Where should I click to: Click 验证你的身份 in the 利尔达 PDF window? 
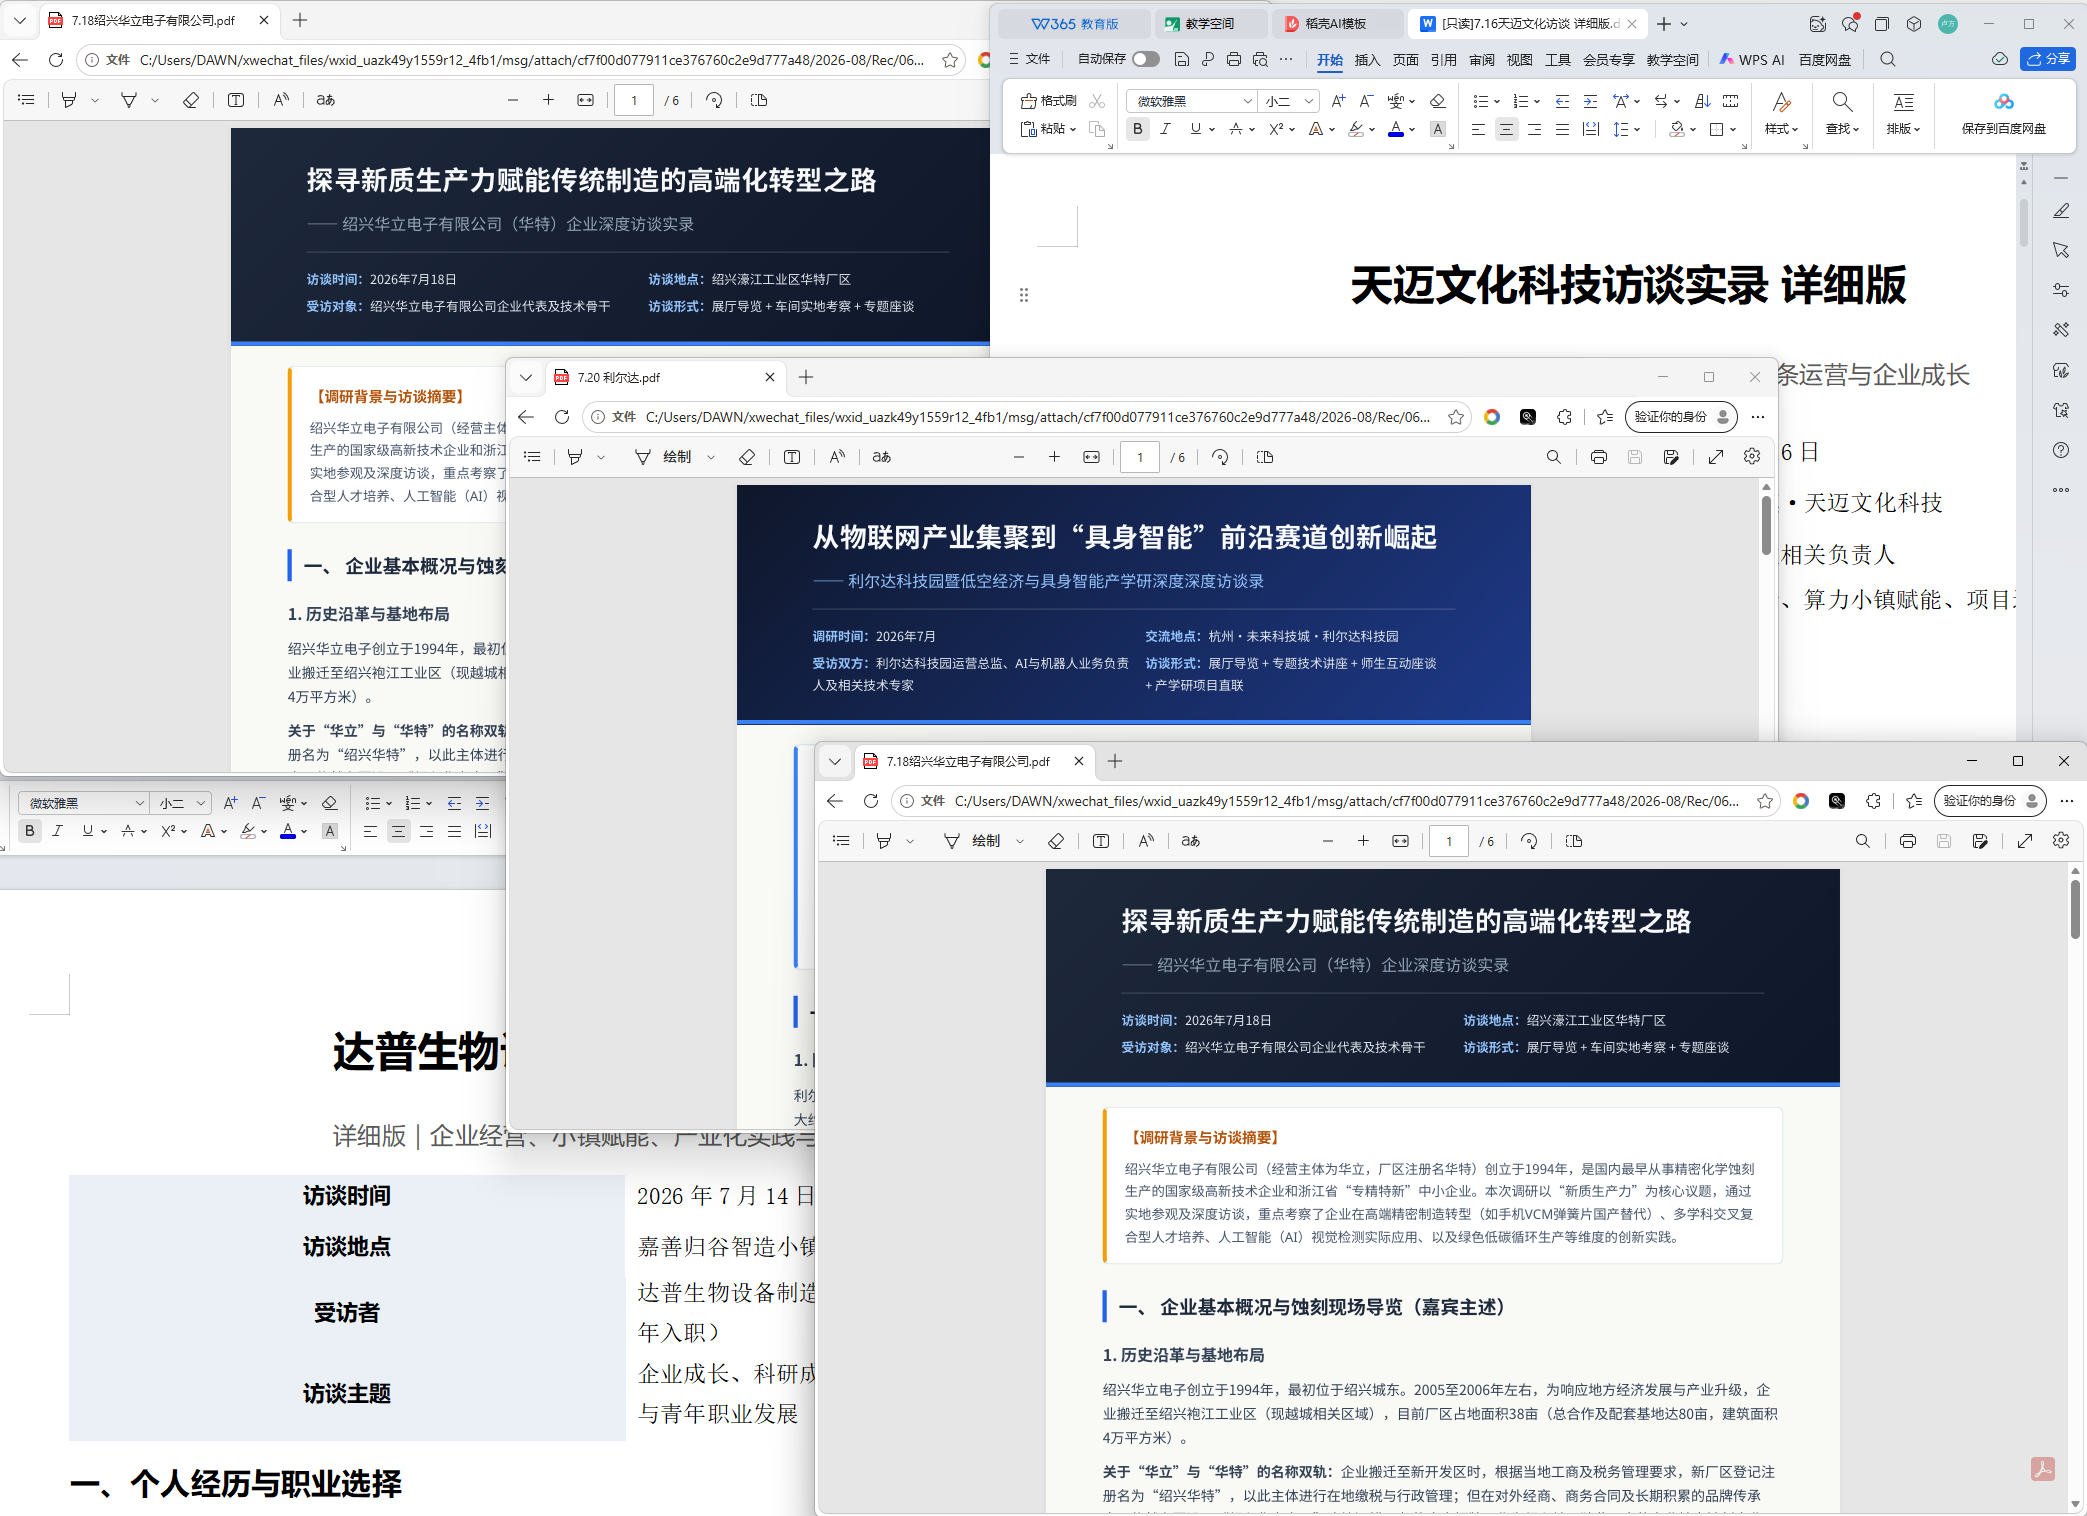point(1681,417)
